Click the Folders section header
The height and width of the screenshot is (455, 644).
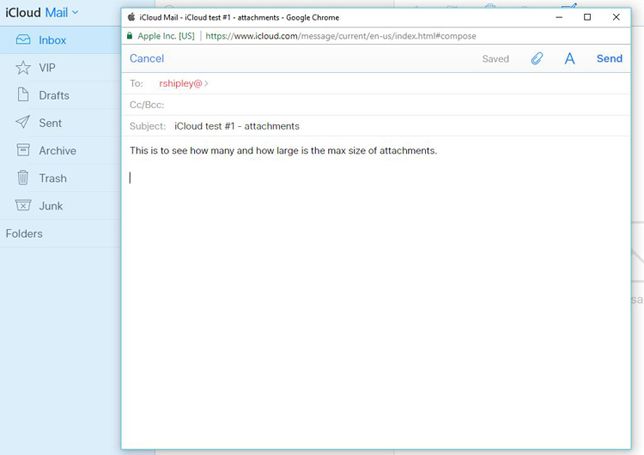pyautogui.click(x=24, y=234)
